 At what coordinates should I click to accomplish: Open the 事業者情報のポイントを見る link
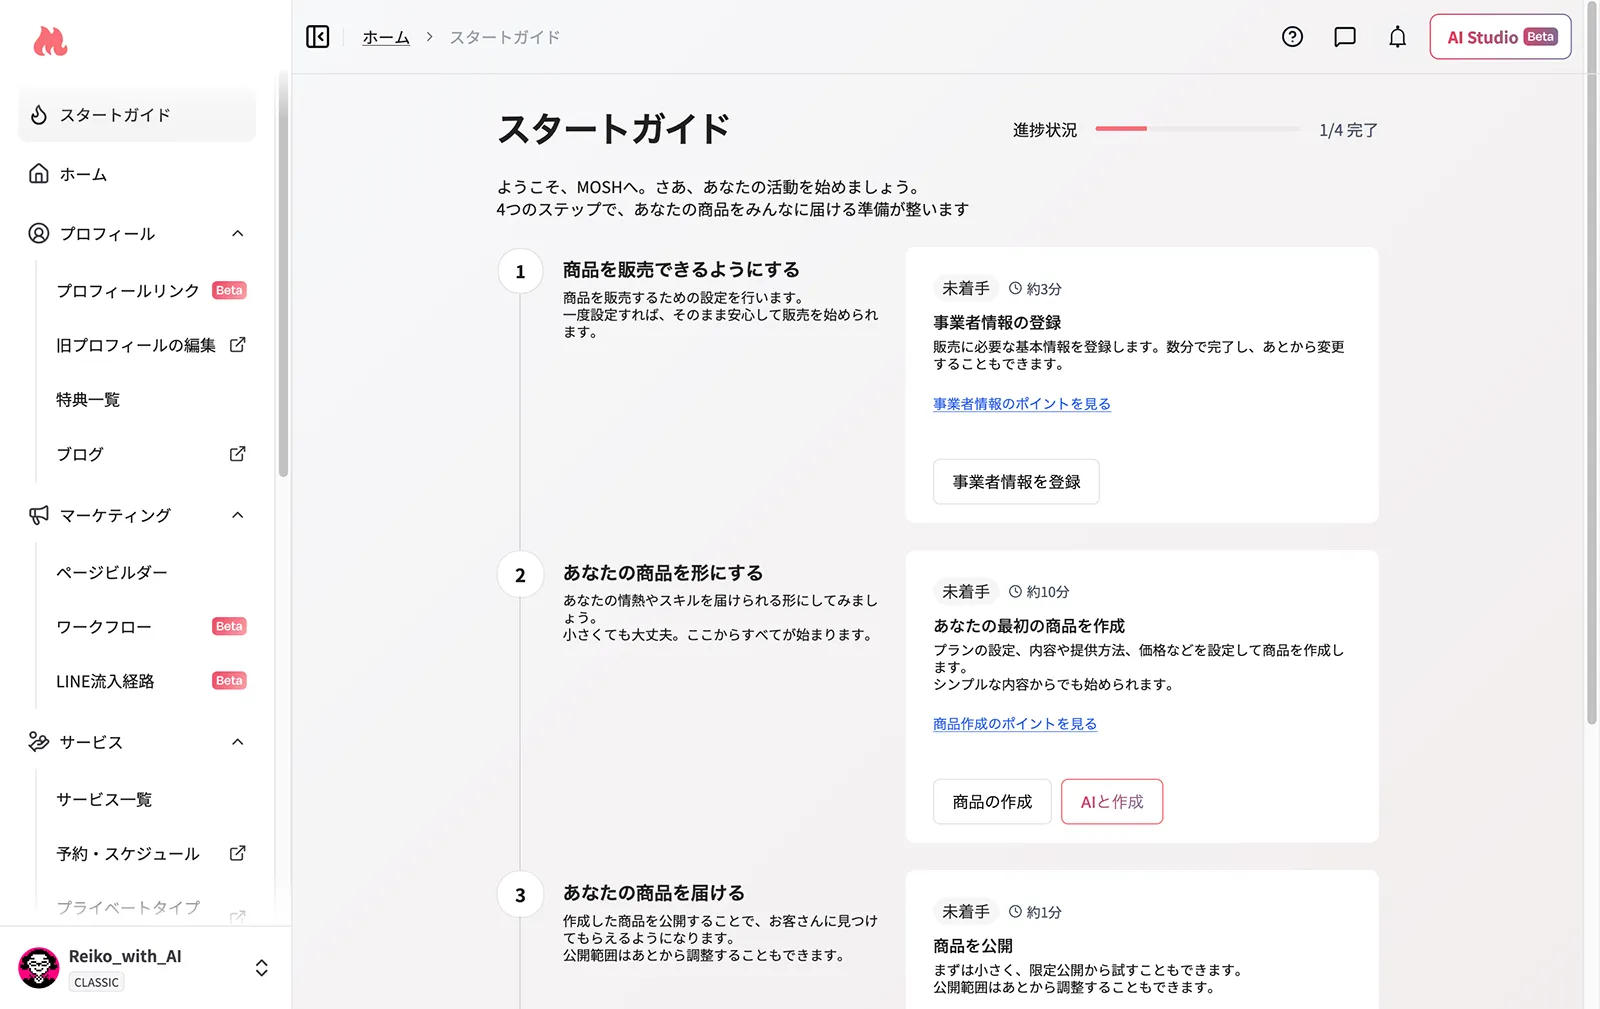[1022, 404]
